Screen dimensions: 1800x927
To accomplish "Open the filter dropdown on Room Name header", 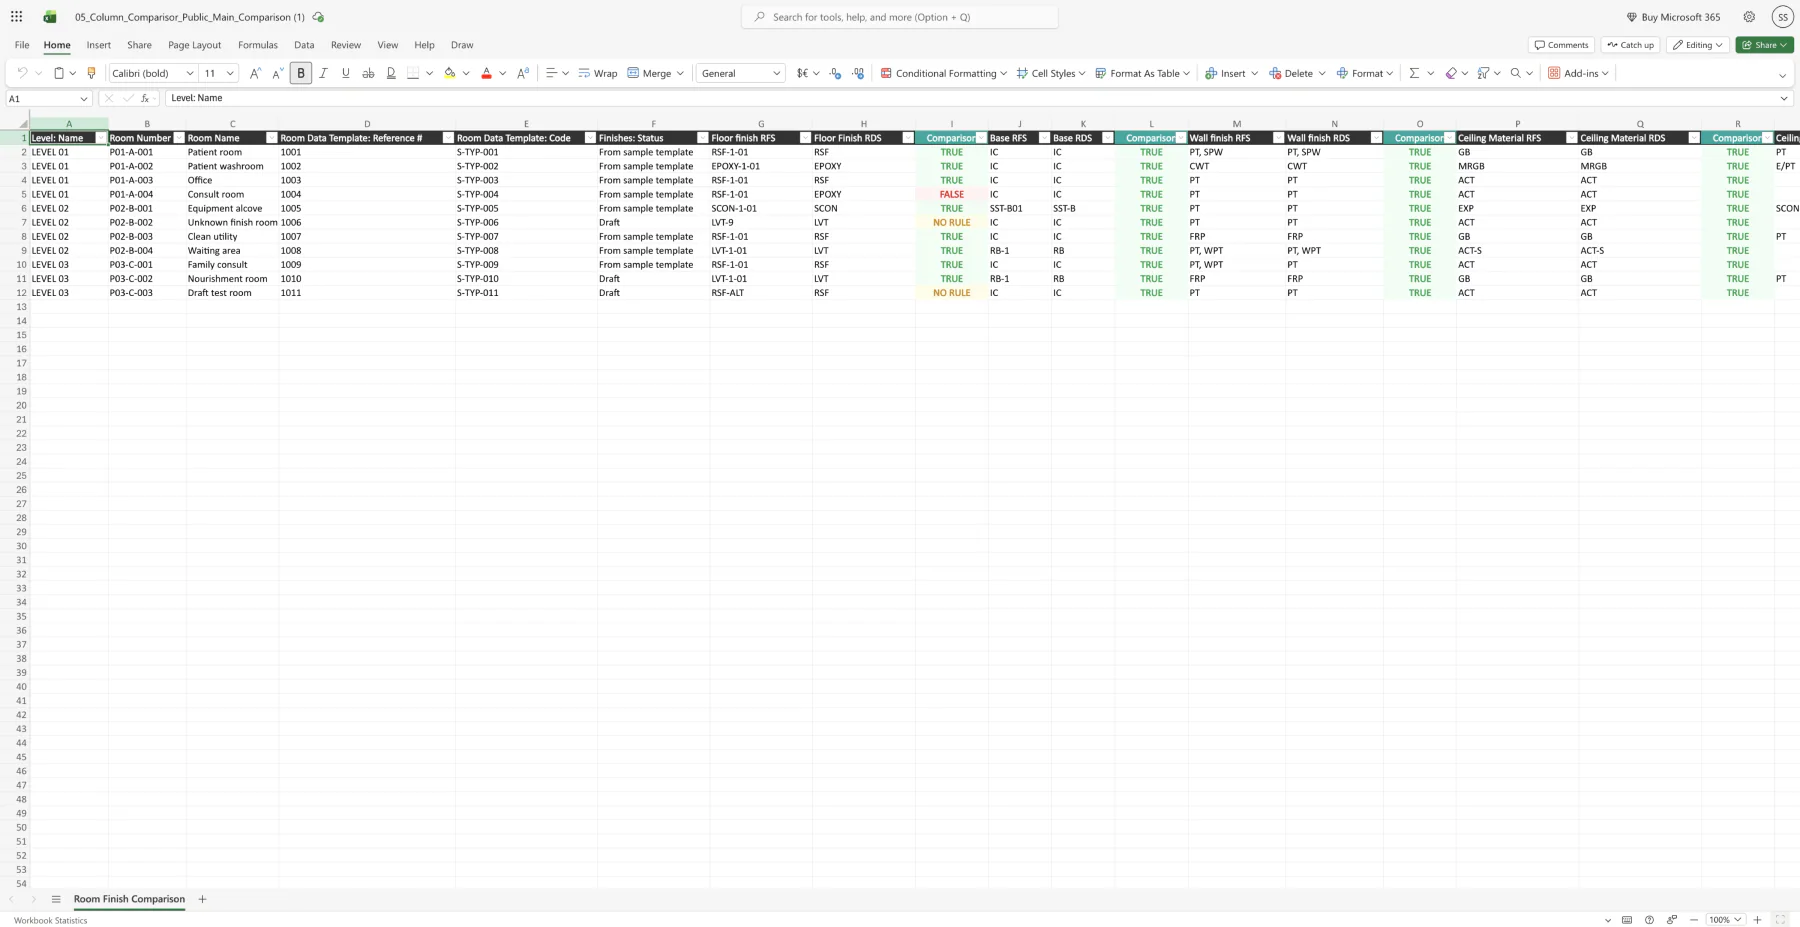I will click(272, 137).
